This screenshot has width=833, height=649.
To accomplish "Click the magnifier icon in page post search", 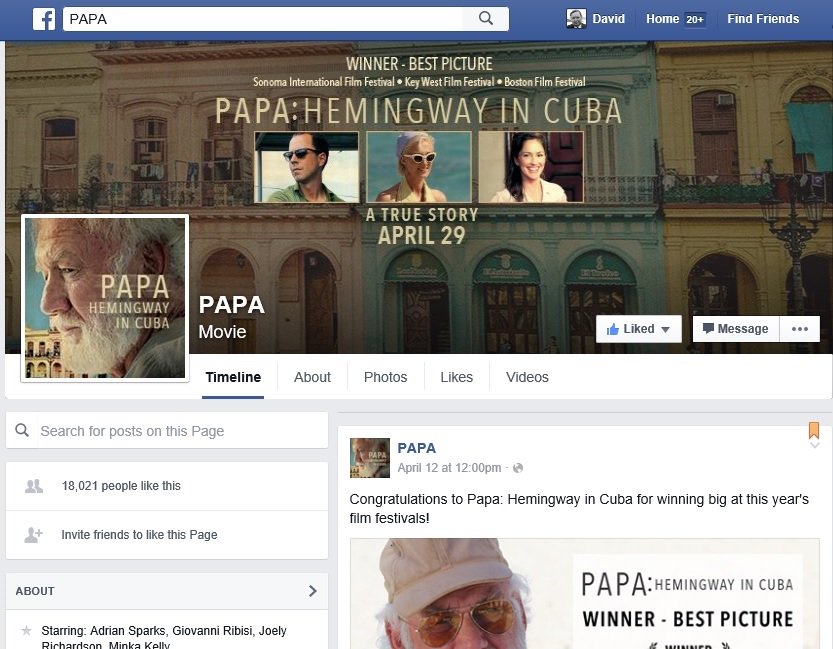I will tap(22, 430).
